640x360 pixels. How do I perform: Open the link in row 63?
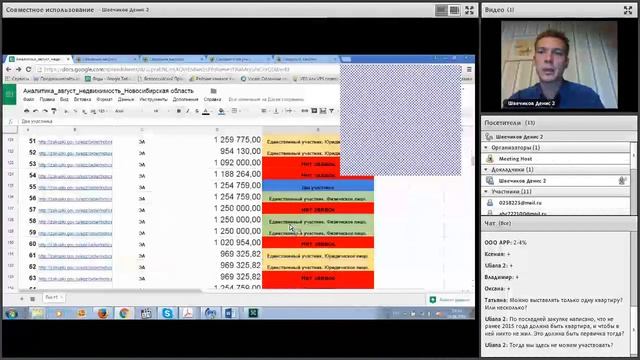[75, 279]
